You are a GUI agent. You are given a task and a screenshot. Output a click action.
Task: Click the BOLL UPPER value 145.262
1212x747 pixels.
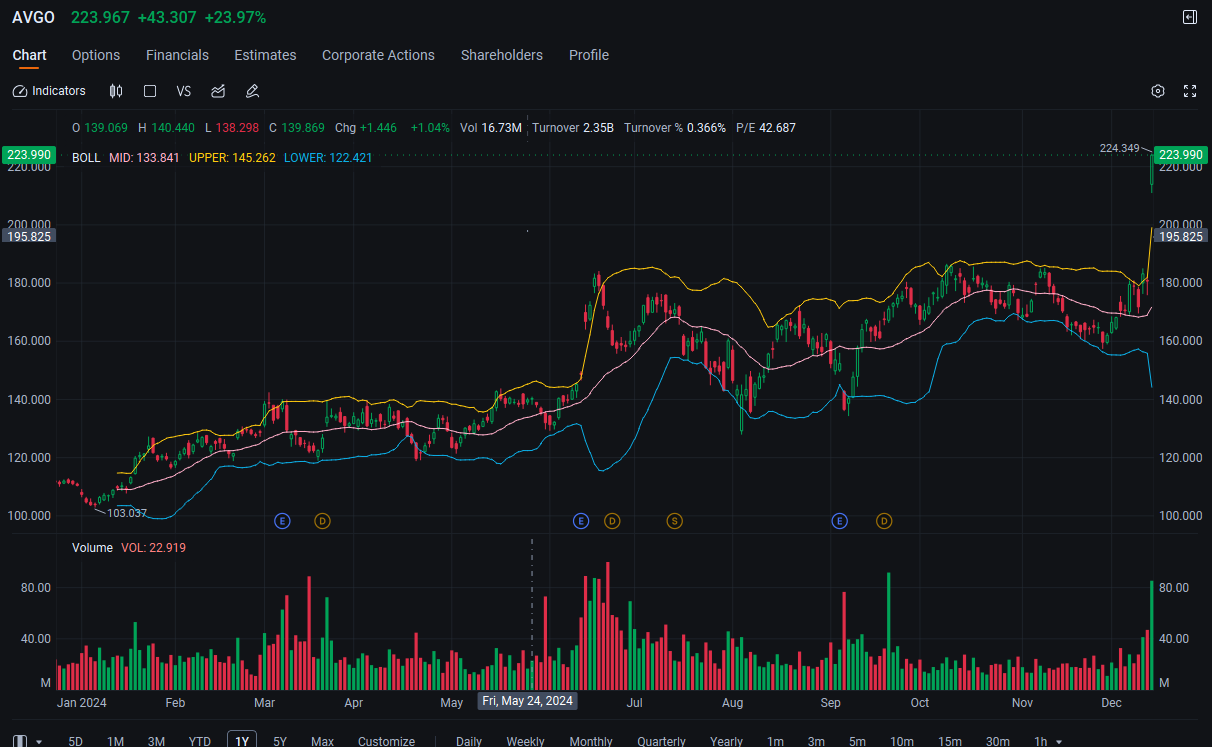(253, 158)
